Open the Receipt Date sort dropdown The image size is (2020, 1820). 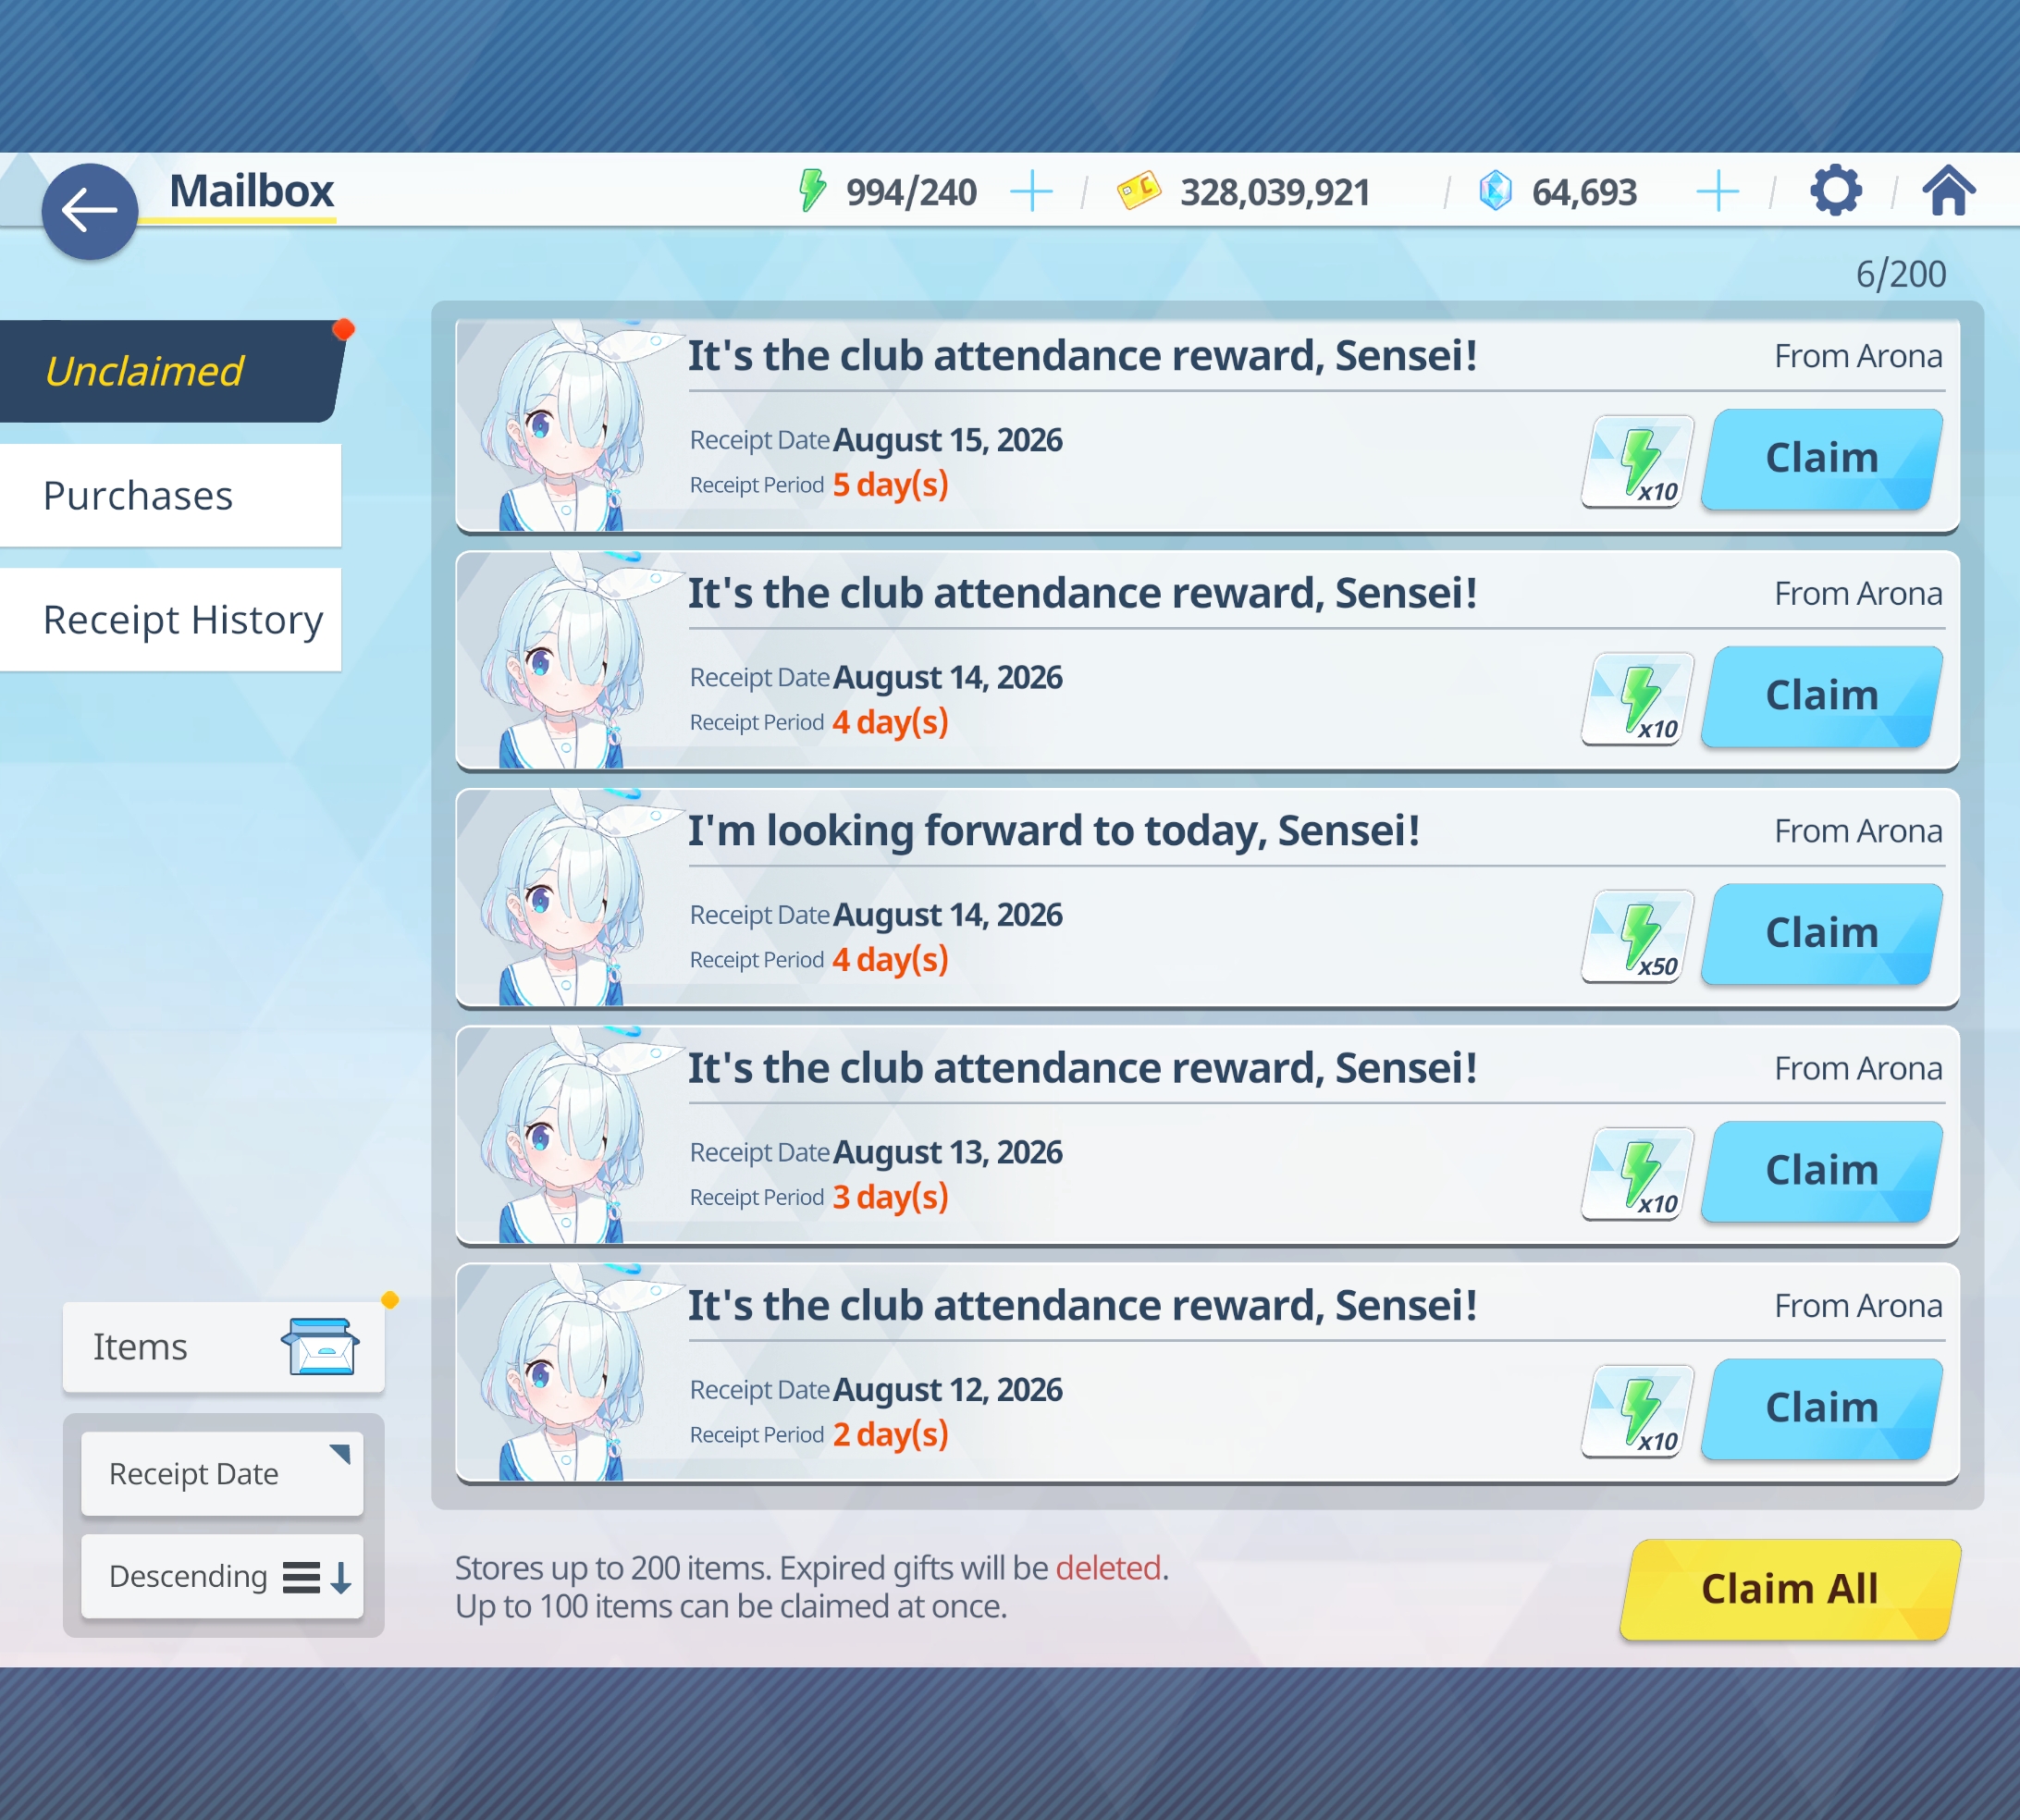tap(222, 1473)
